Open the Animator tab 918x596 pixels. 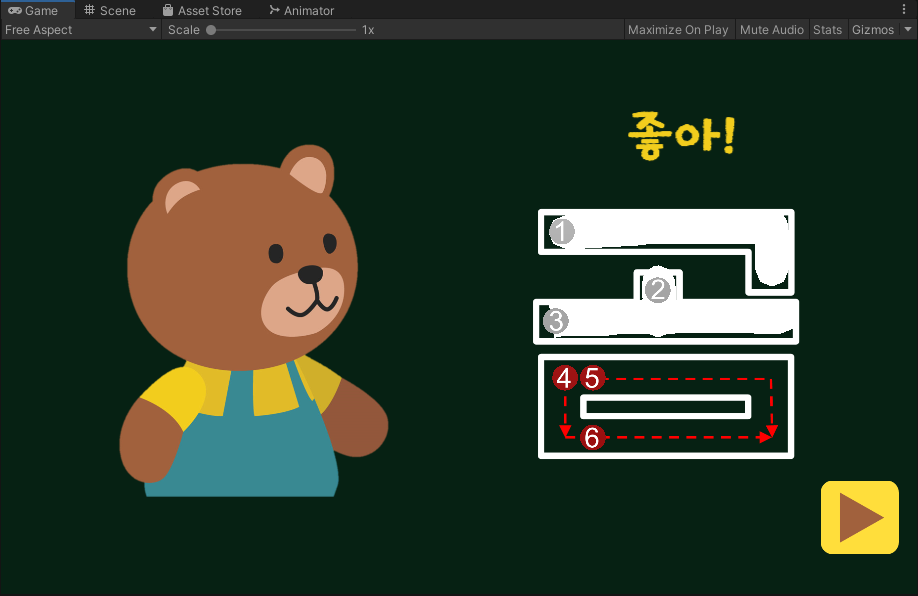302,11
